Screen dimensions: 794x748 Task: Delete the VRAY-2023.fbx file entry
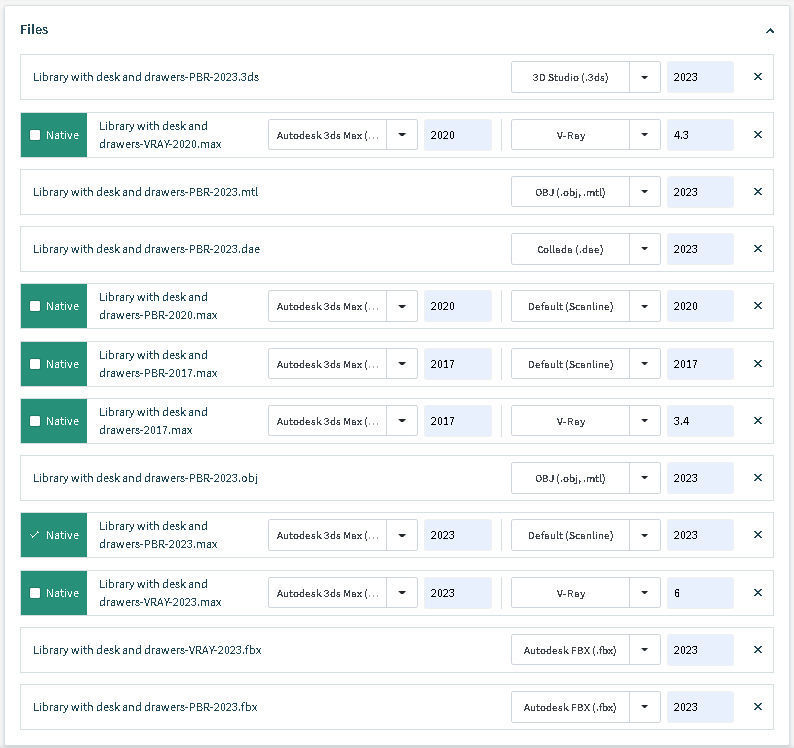click(x=757, y=650)
